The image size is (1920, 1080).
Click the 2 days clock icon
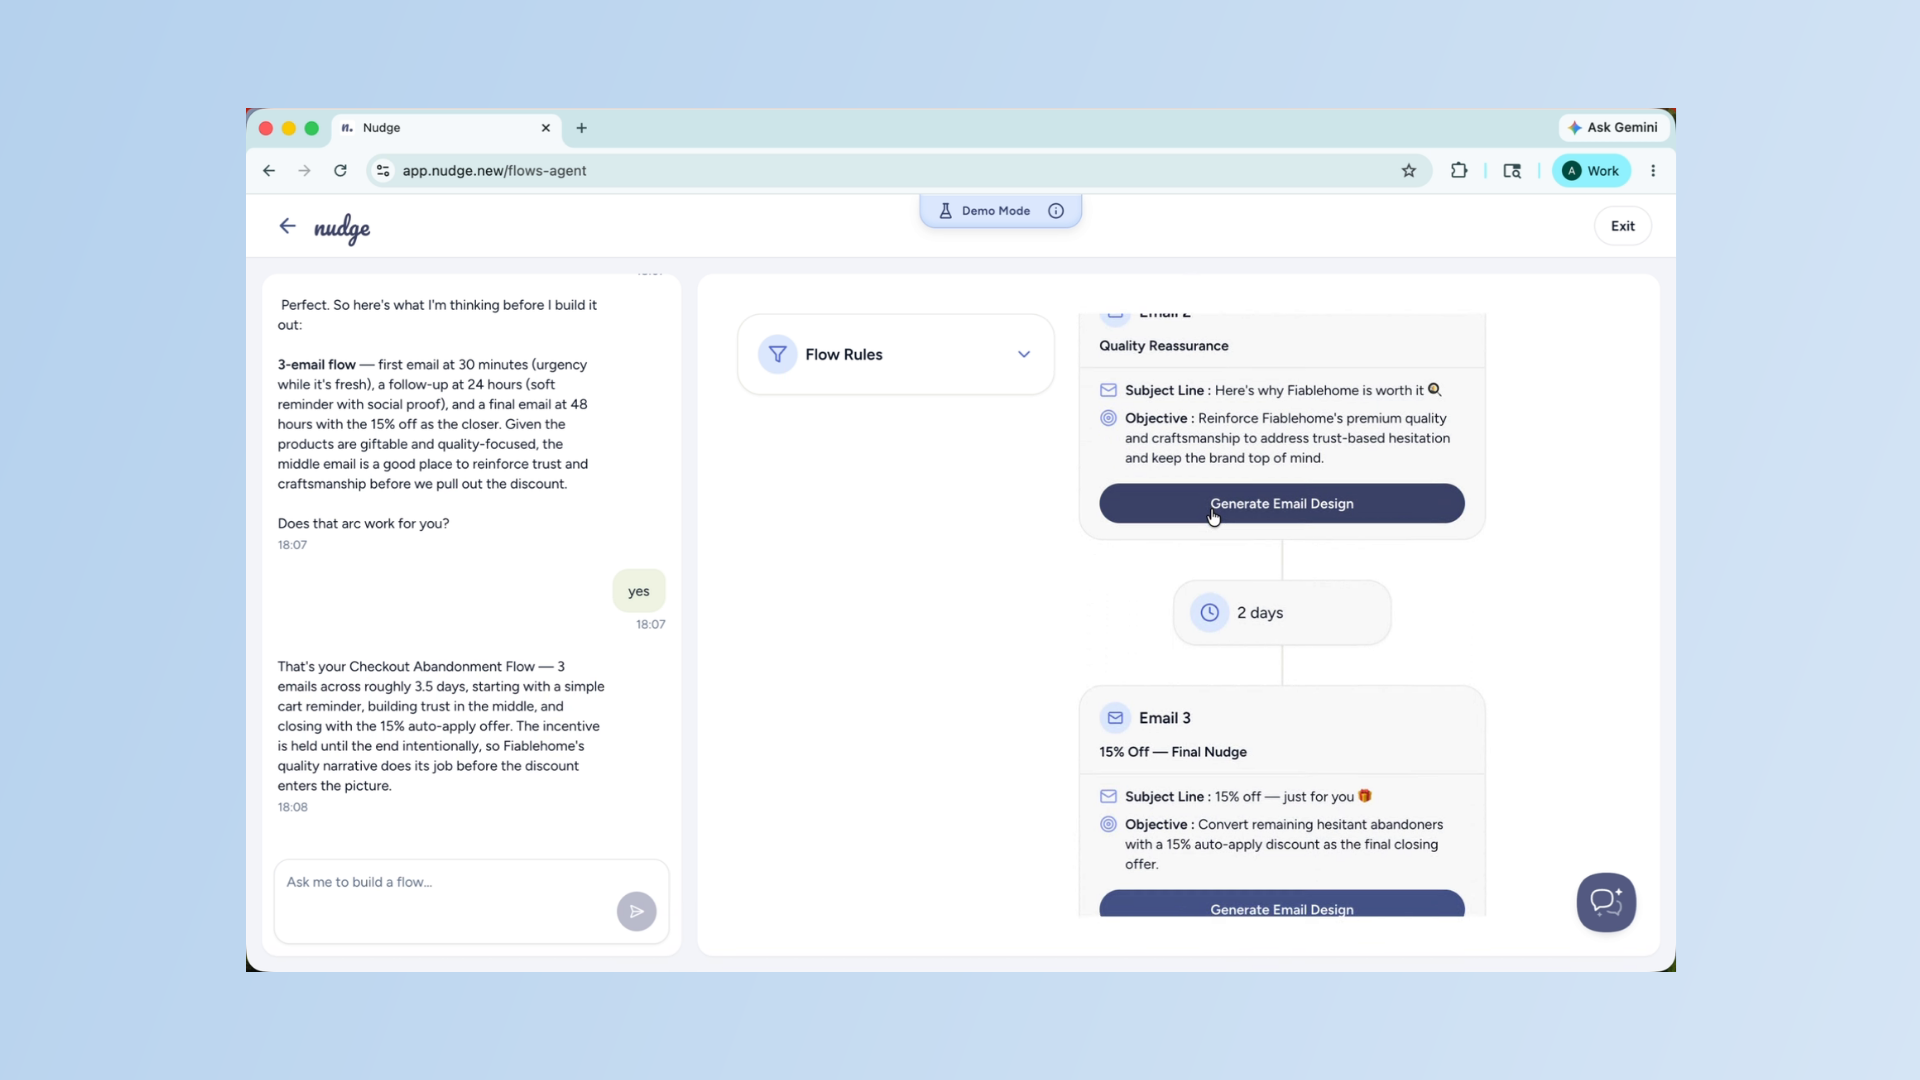(1210, 613)
